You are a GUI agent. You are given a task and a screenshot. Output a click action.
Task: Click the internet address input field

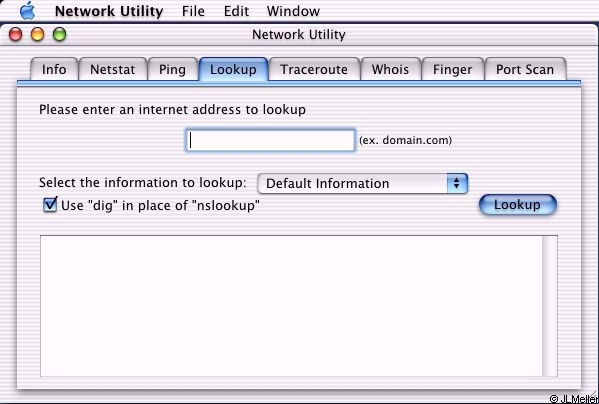pos(270,140)
